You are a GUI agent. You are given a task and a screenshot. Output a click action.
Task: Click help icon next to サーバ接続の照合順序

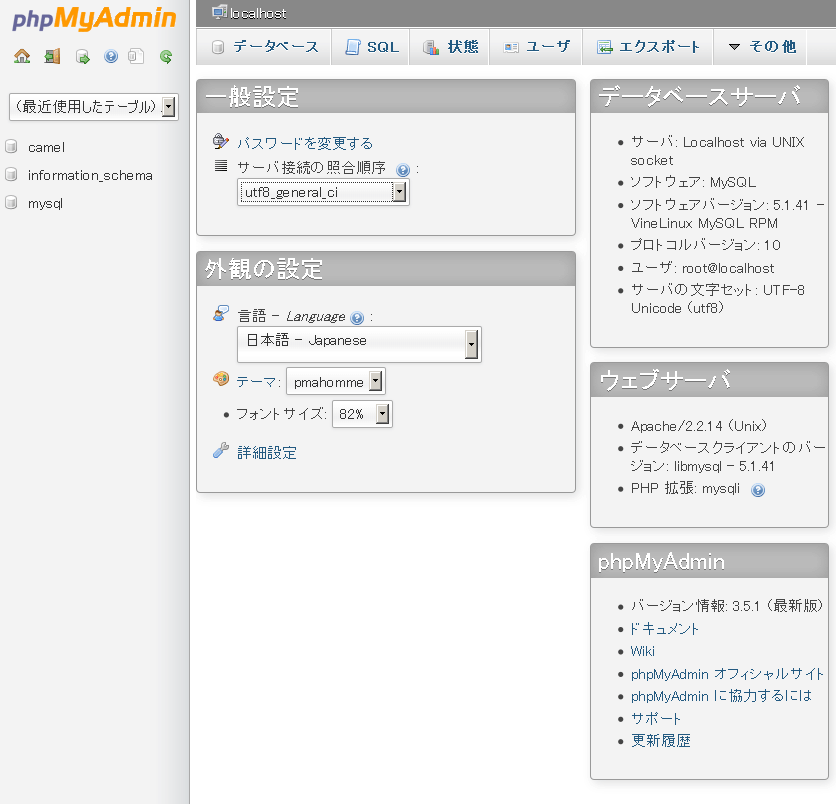pos(403,170)
